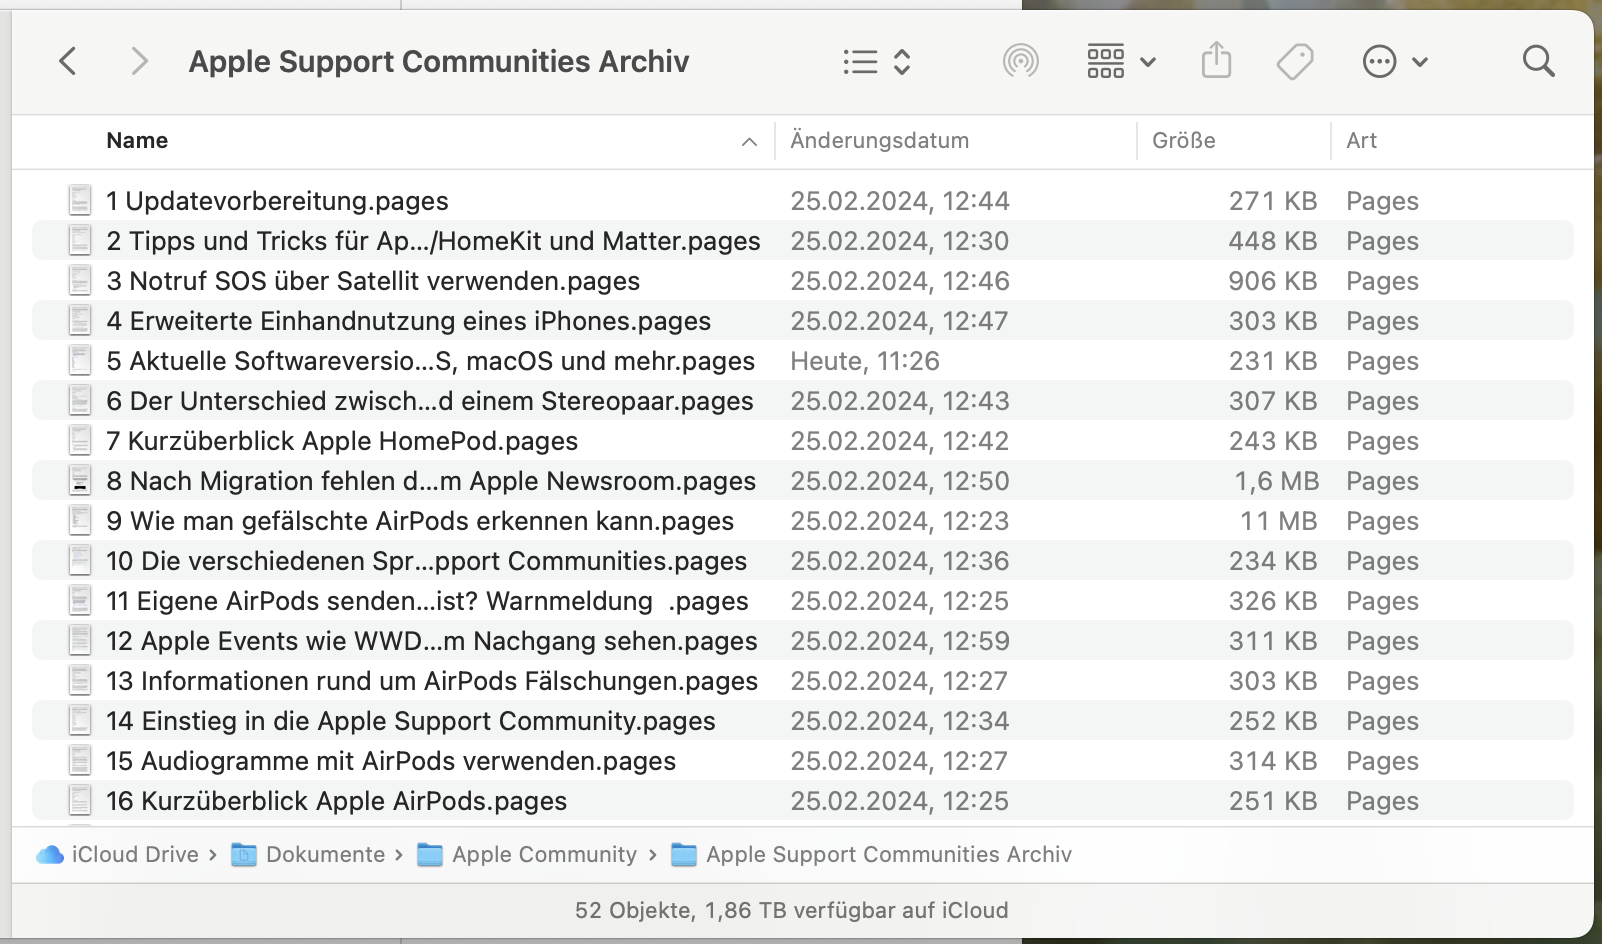Viewport: 1602px width, 944px height.
Task: Open the list view switcher dropdown
Action: pos(876,62)
